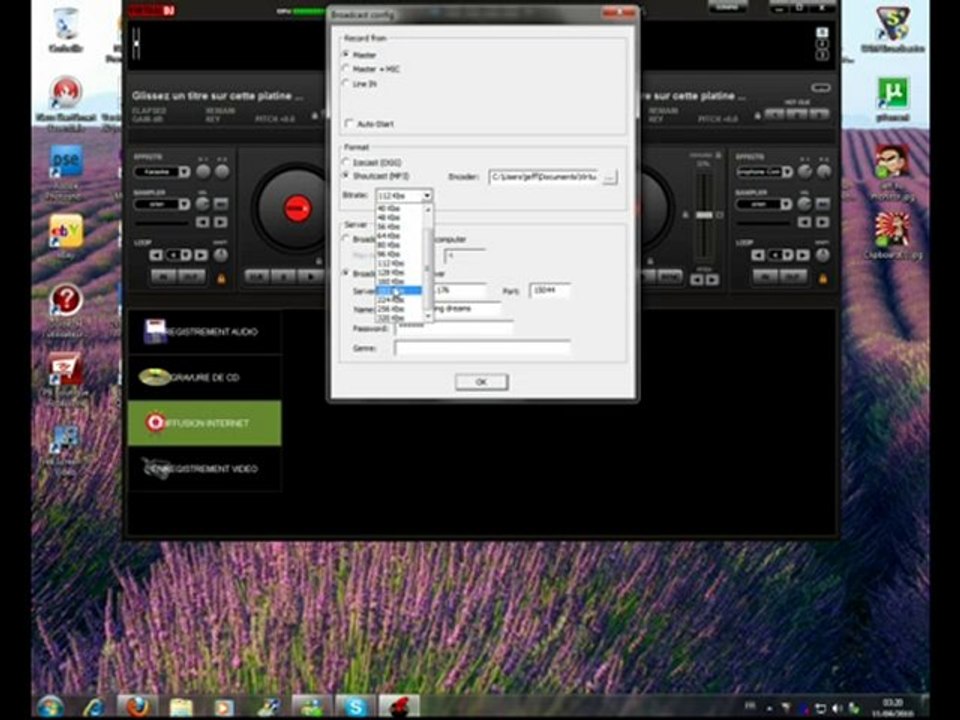Click left deck effect parameter 2 knob
Image resolution: width=960 pixels, height=720 pixels.
coord(222,172)
